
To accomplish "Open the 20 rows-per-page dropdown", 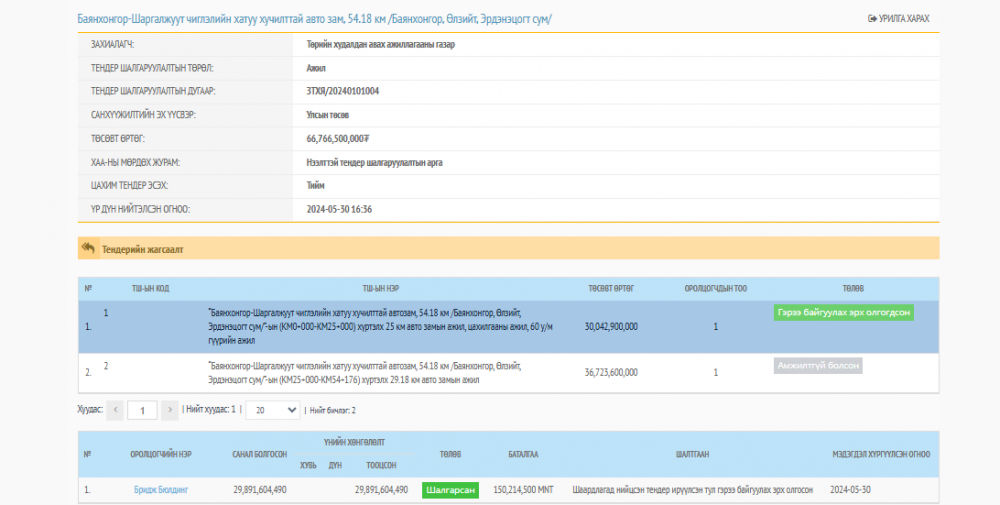I will click(x=272, y=410).
